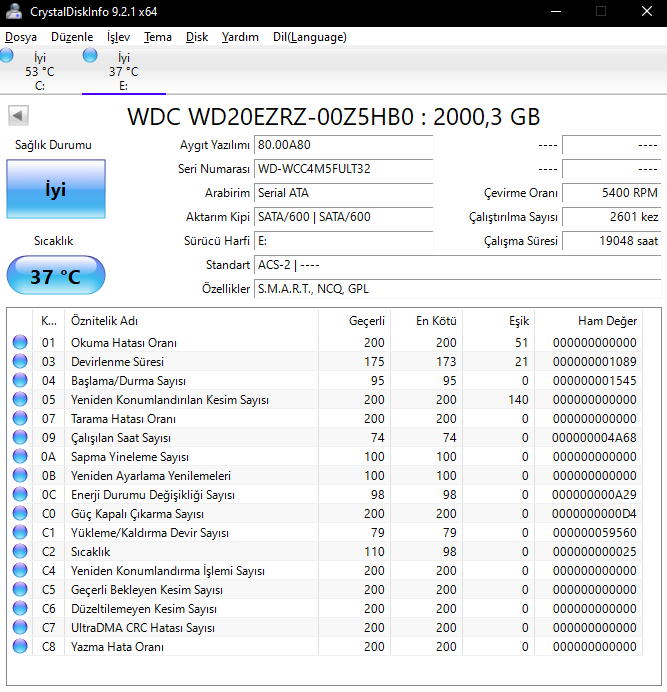Open the İşlev menu
This screenshot has width=667, height=692.
[x=118, y=37]
